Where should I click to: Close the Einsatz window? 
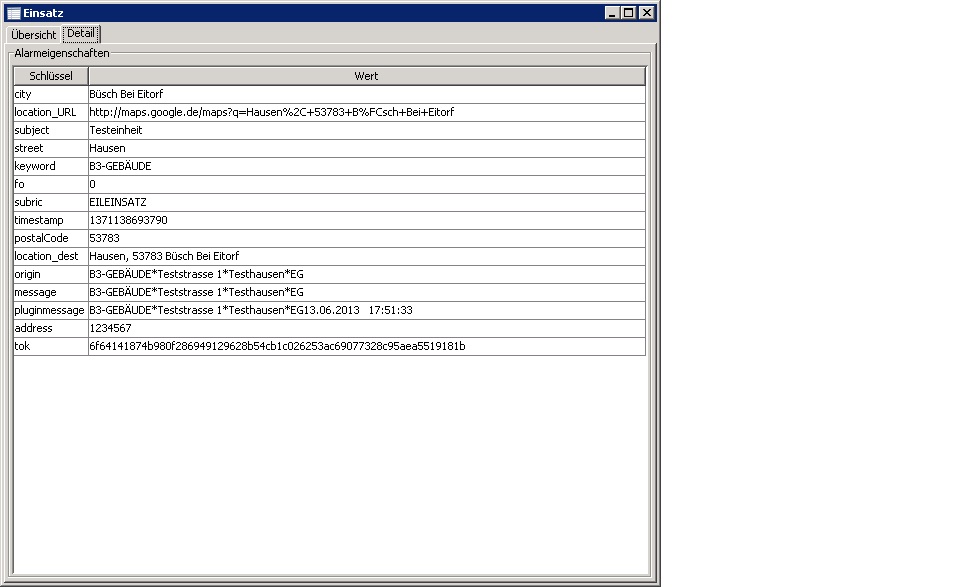click(646, 13)
